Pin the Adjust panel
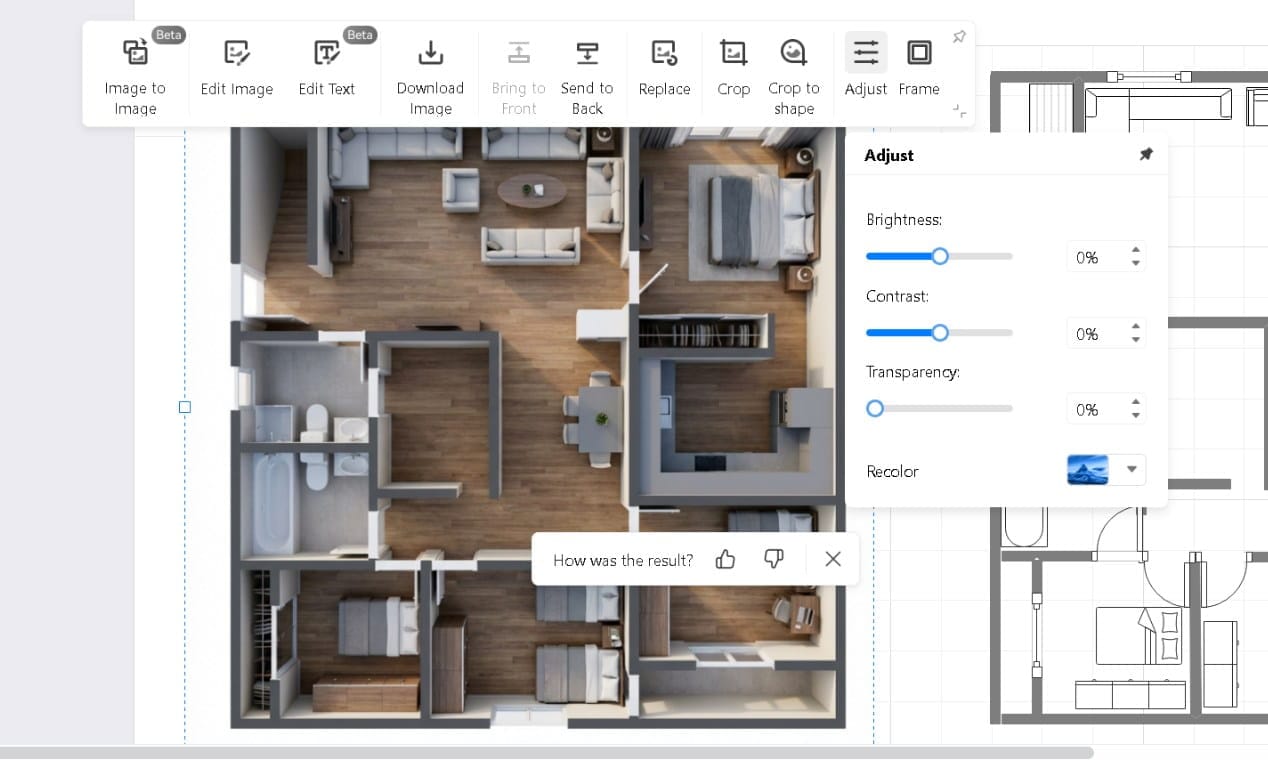The width and height of the screenshot is (1268, 760). pyautogui.click(x=1146, y=154)
